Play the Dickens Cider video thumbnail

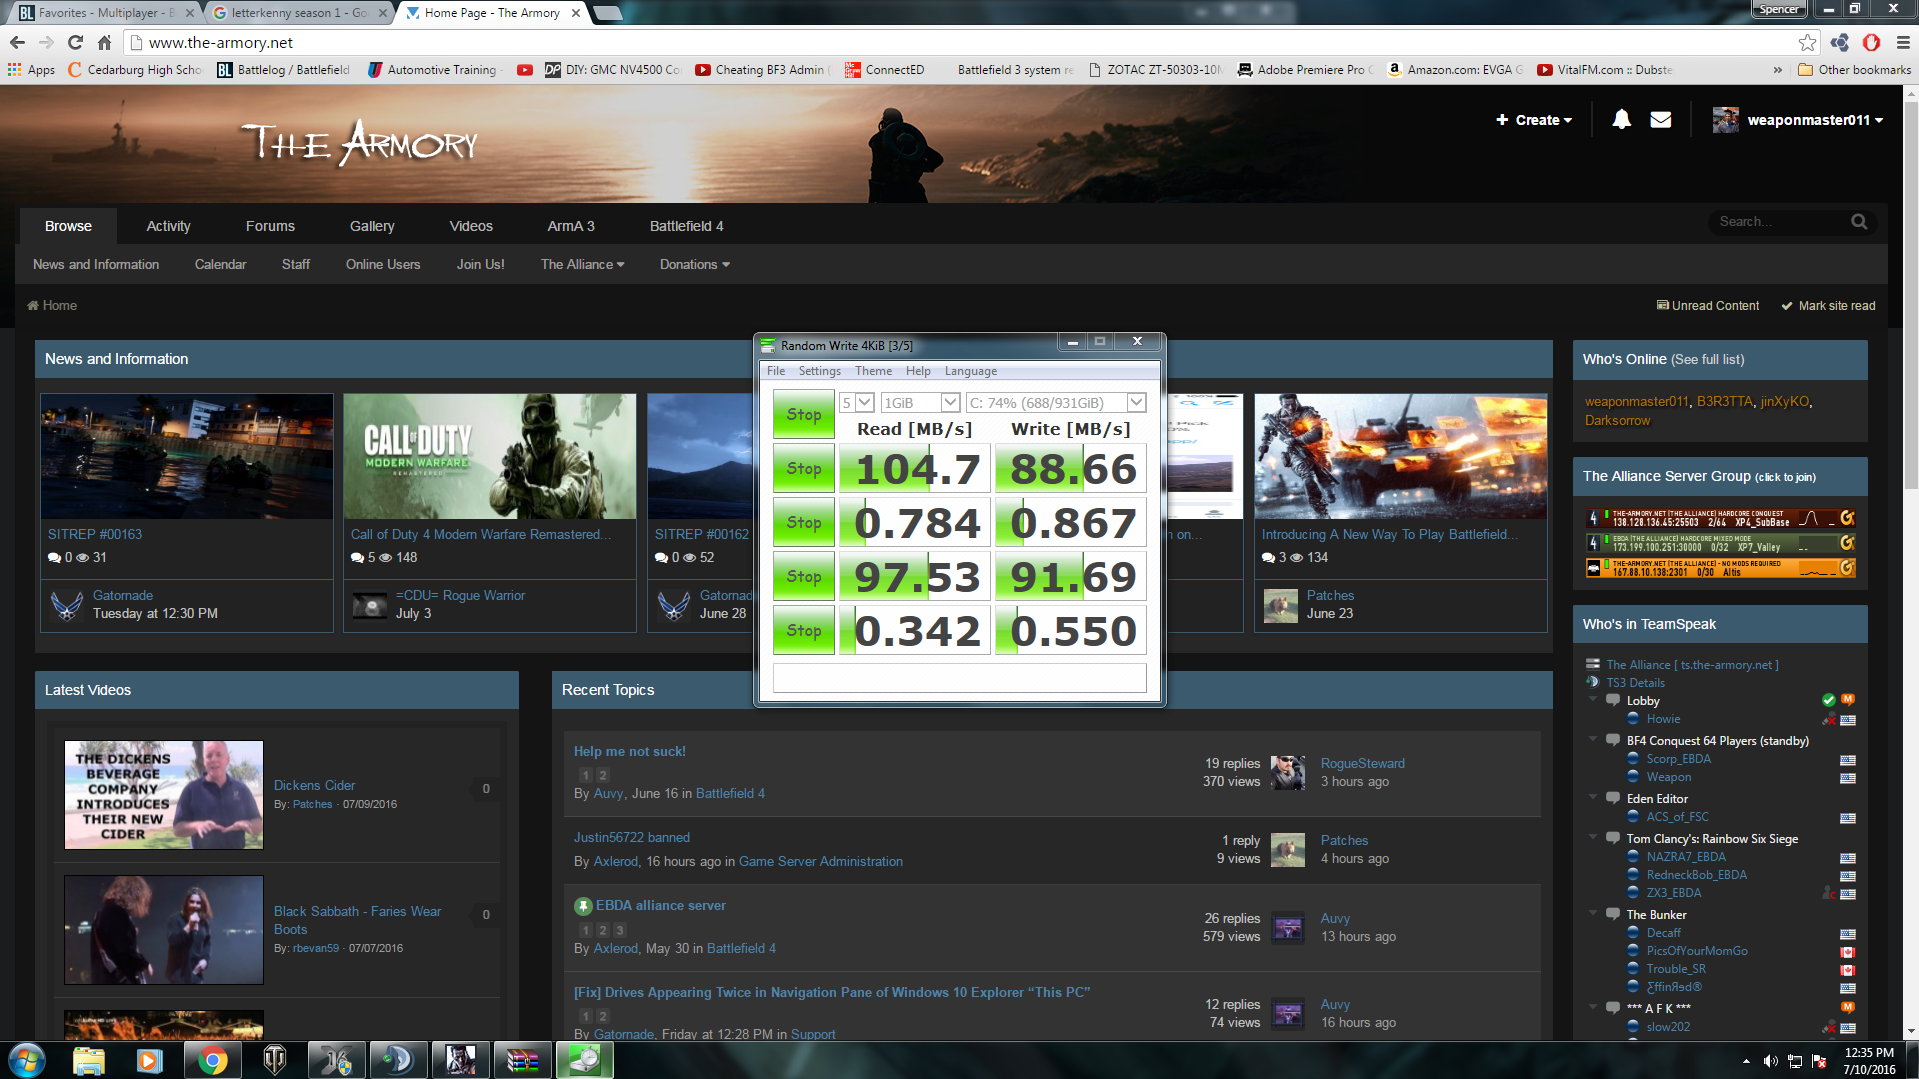[164, 795]
